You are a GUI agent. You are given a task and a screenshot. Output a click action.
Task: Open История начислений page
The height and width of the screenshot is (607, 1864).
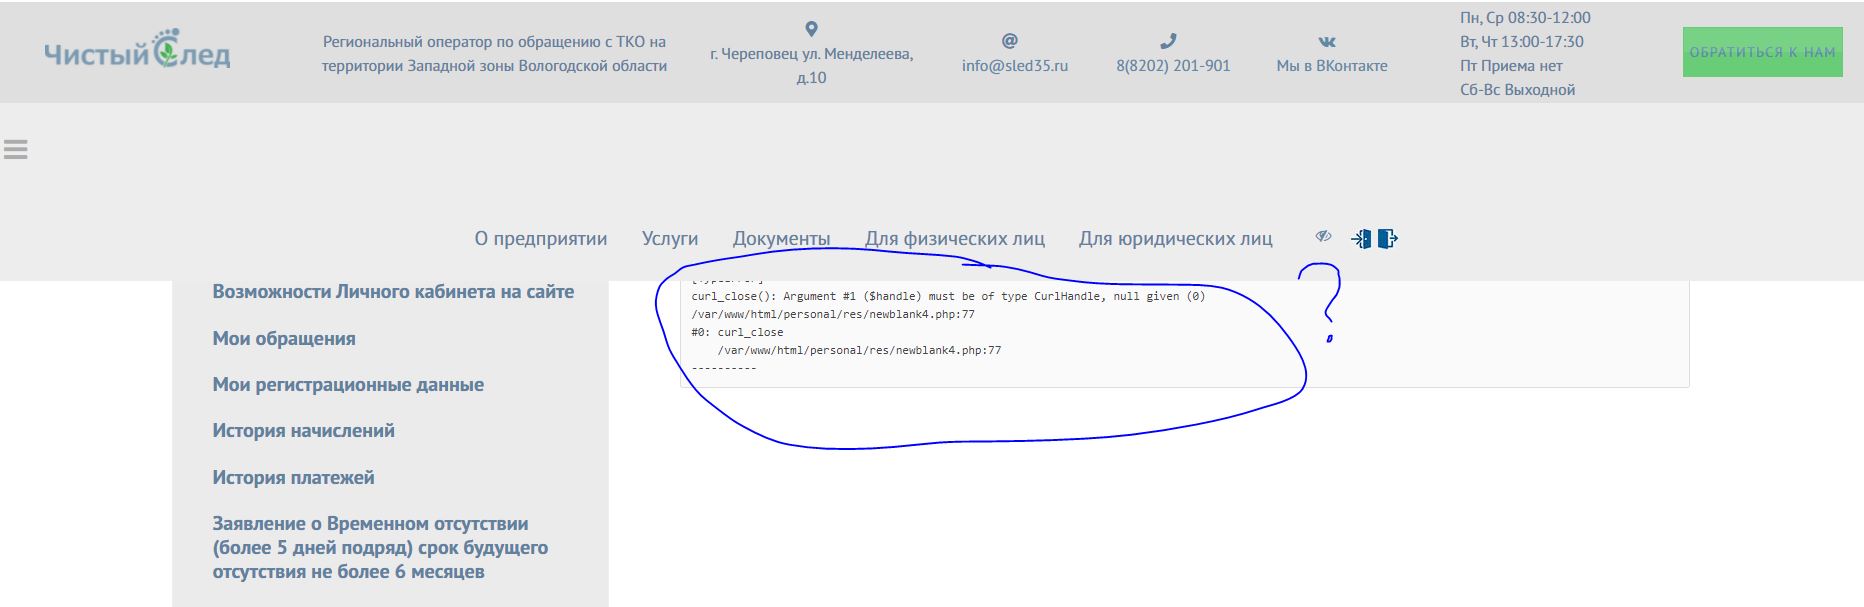[x=303, y=431]
